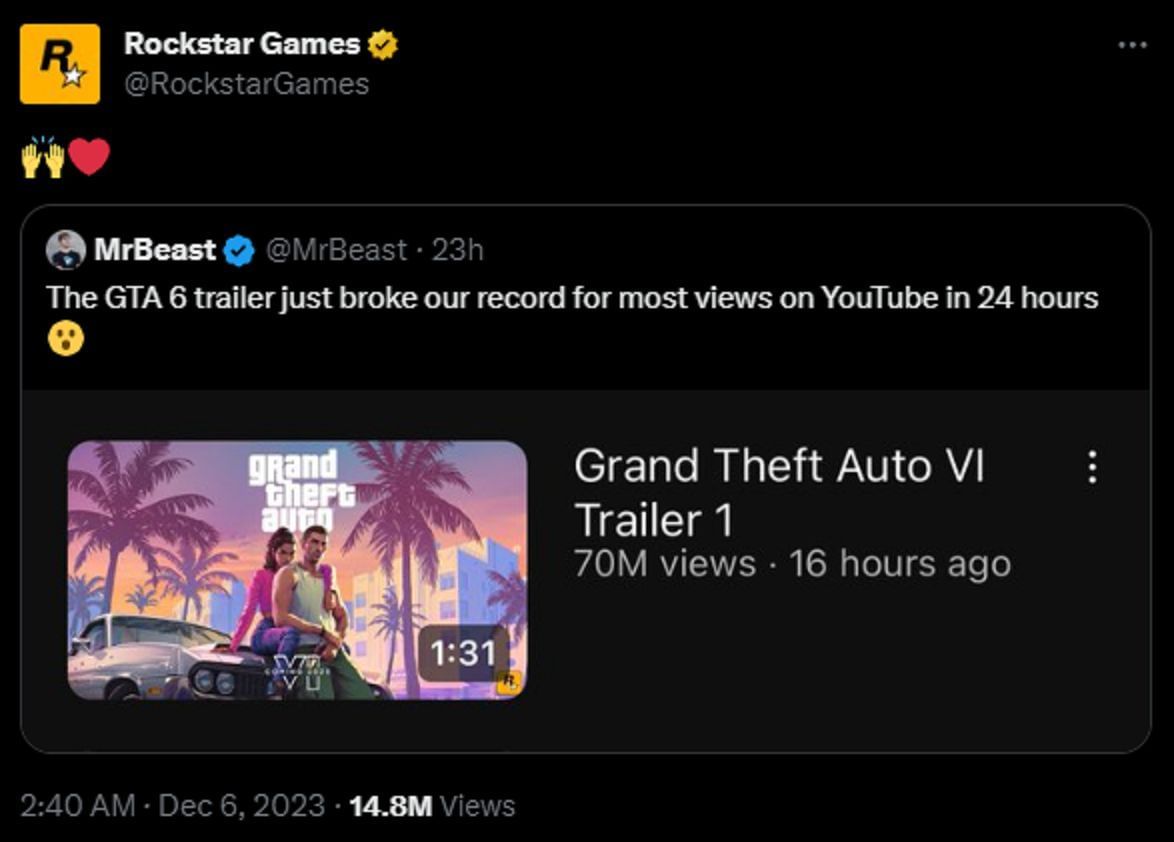Click the 23h timestamp on quoted tweet
Image resolution: width=1174 pixels, height=842 pixels.
point(458,250)
